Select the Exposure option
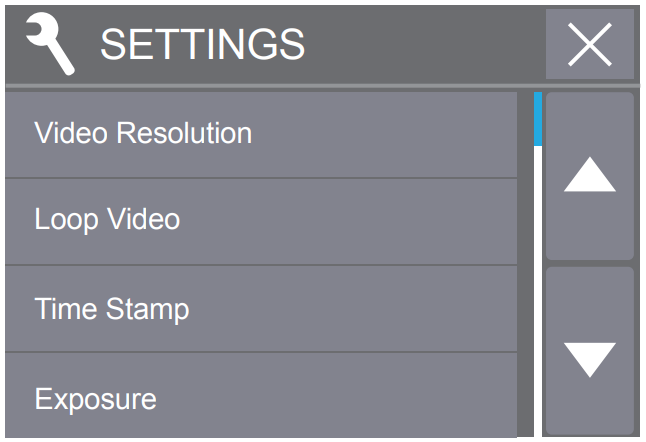The image size is (646, 442). pos(261,395)
